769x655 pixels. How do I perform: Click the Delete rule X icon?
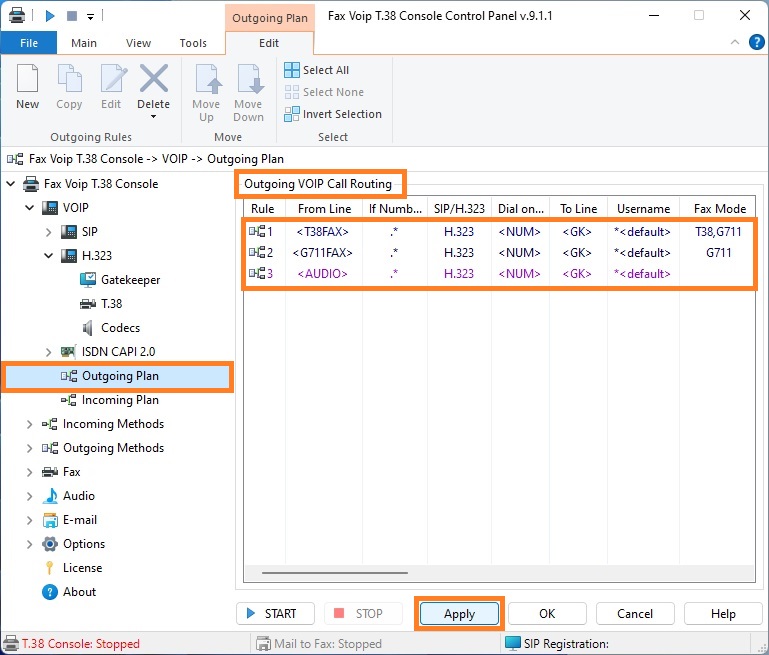click(154, 78)
